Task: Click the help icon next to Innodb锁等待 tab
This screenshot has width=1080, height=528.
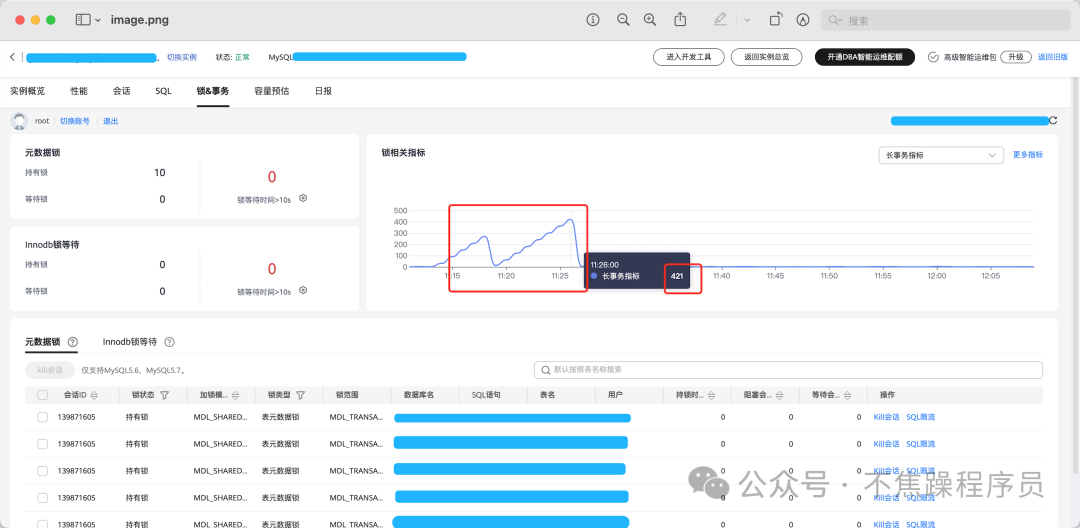Action: click(x=169, y=342)
